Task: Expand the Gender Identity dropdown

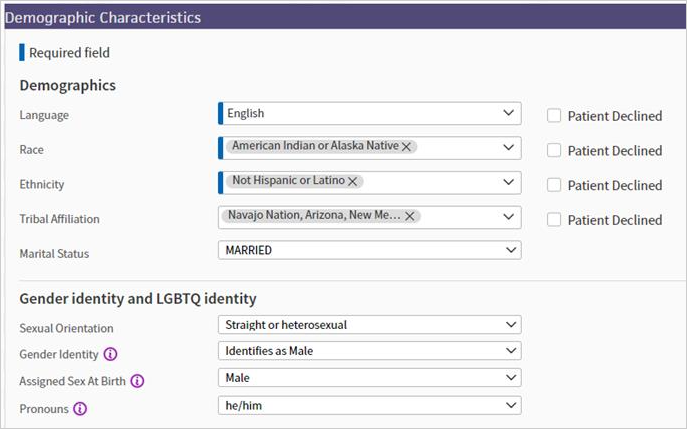Action: pos(369,351)
